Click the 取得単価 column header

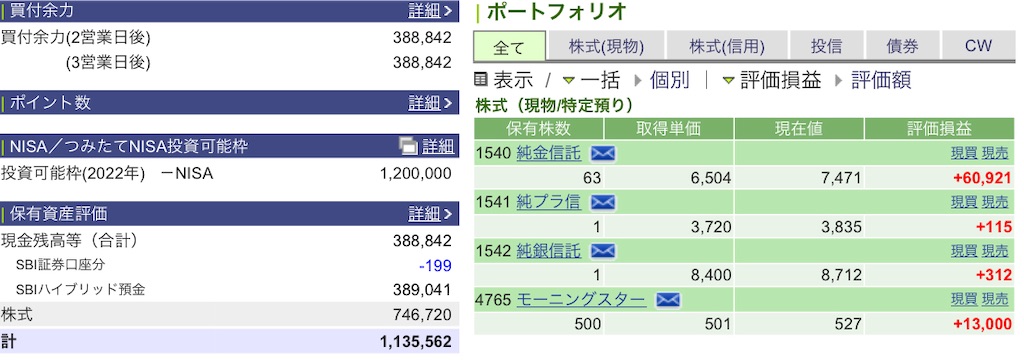[x=669, y=129]
